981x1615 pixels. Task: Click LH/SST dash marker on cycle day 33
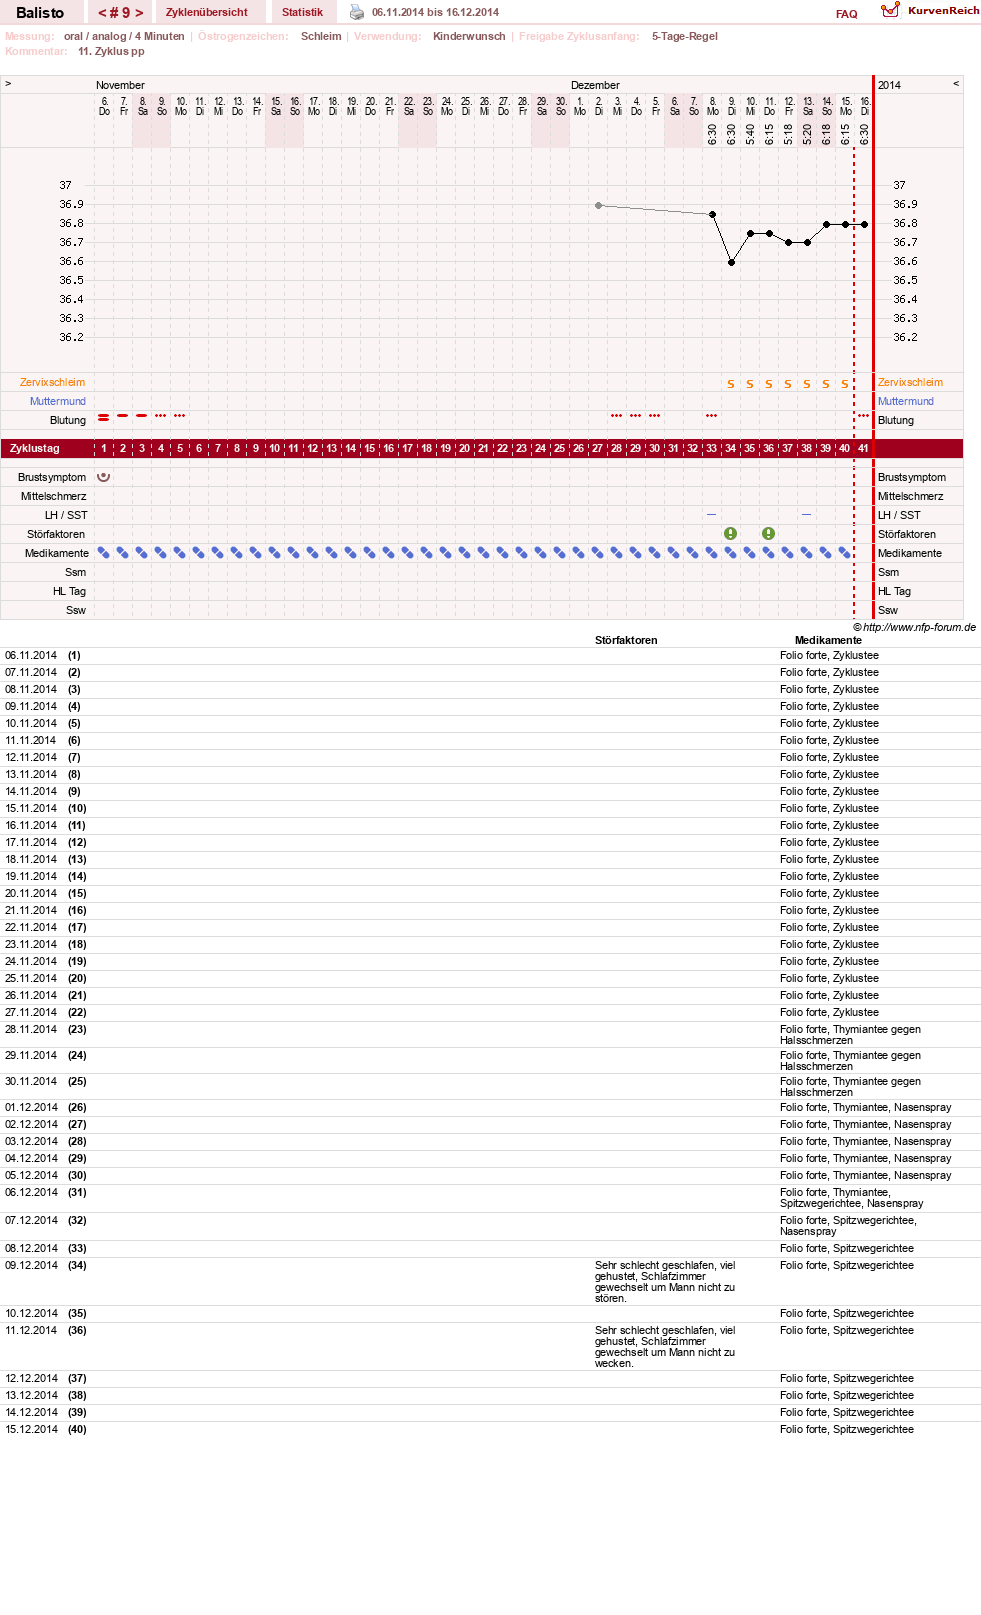pyautogui.click(x=712, y=514)
